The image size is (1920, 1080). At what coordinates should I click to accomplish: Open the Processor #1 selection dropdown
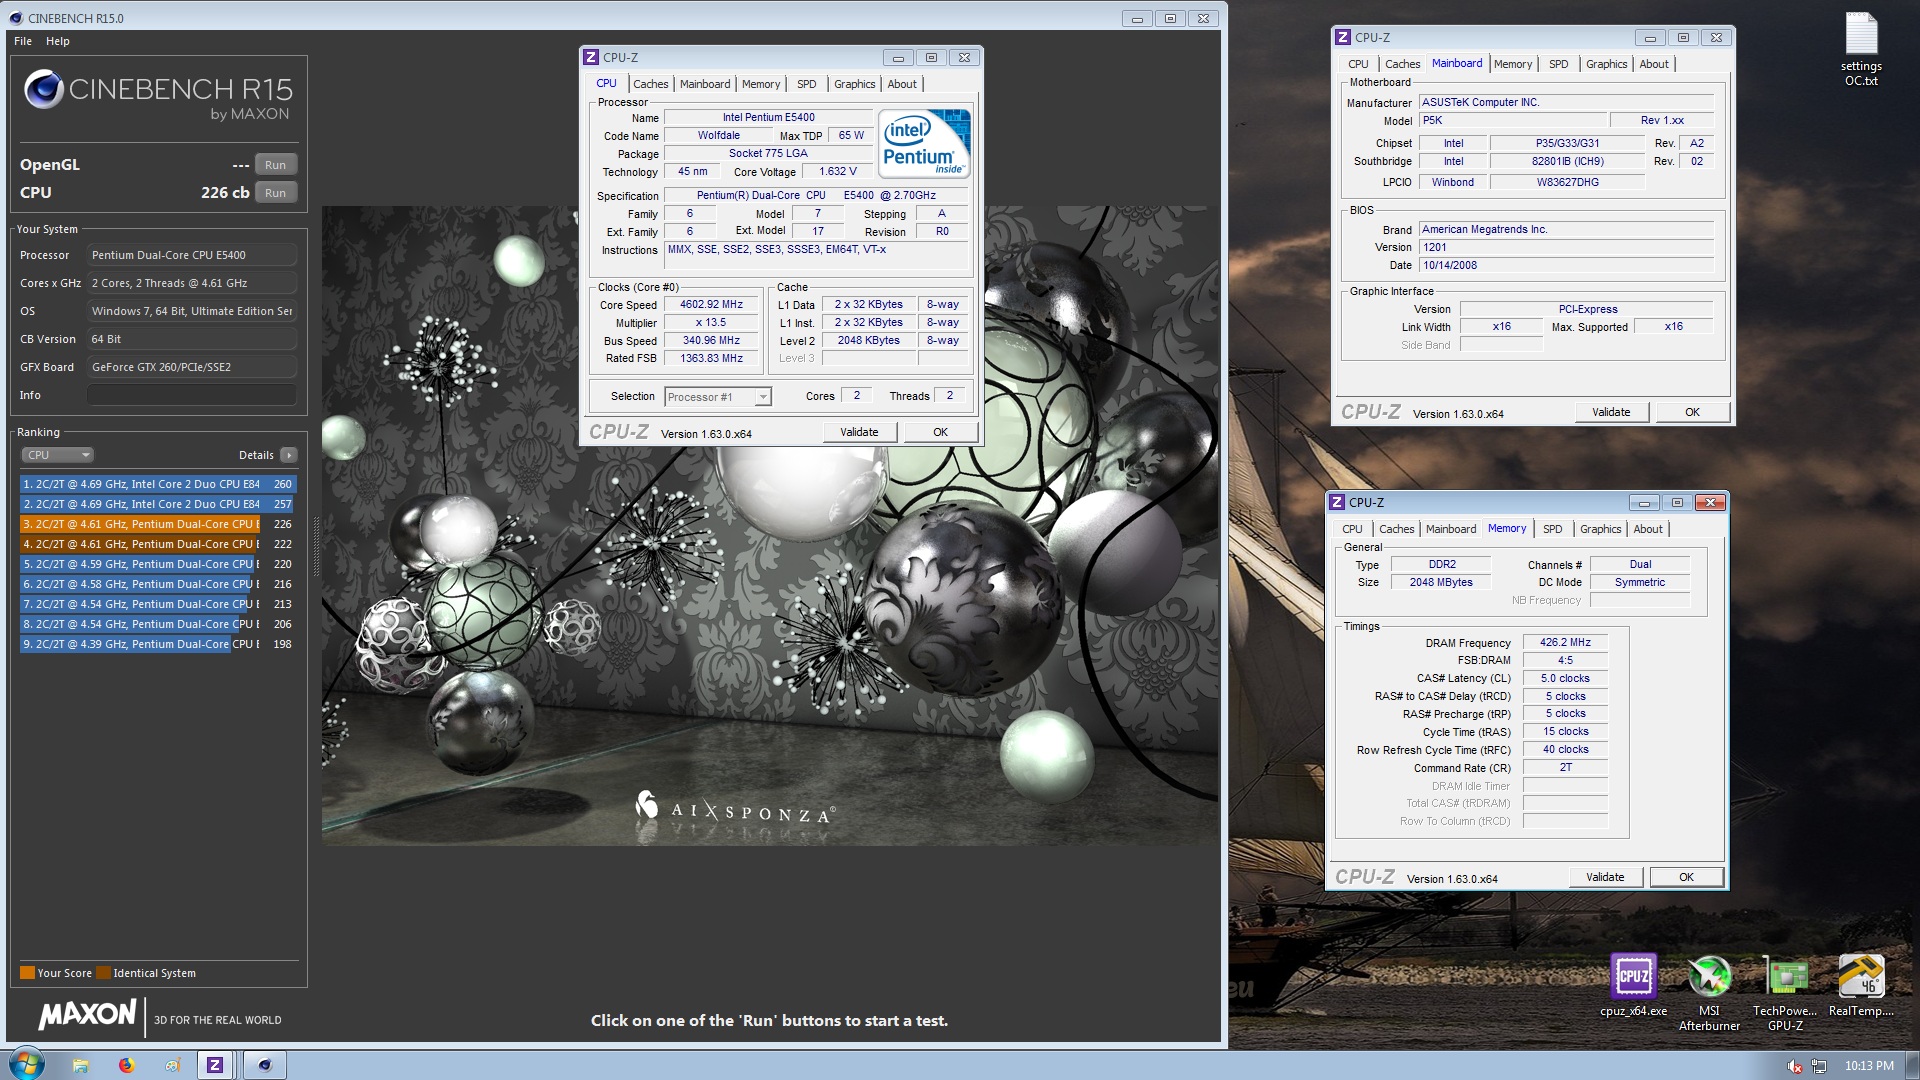pos(718,397)
